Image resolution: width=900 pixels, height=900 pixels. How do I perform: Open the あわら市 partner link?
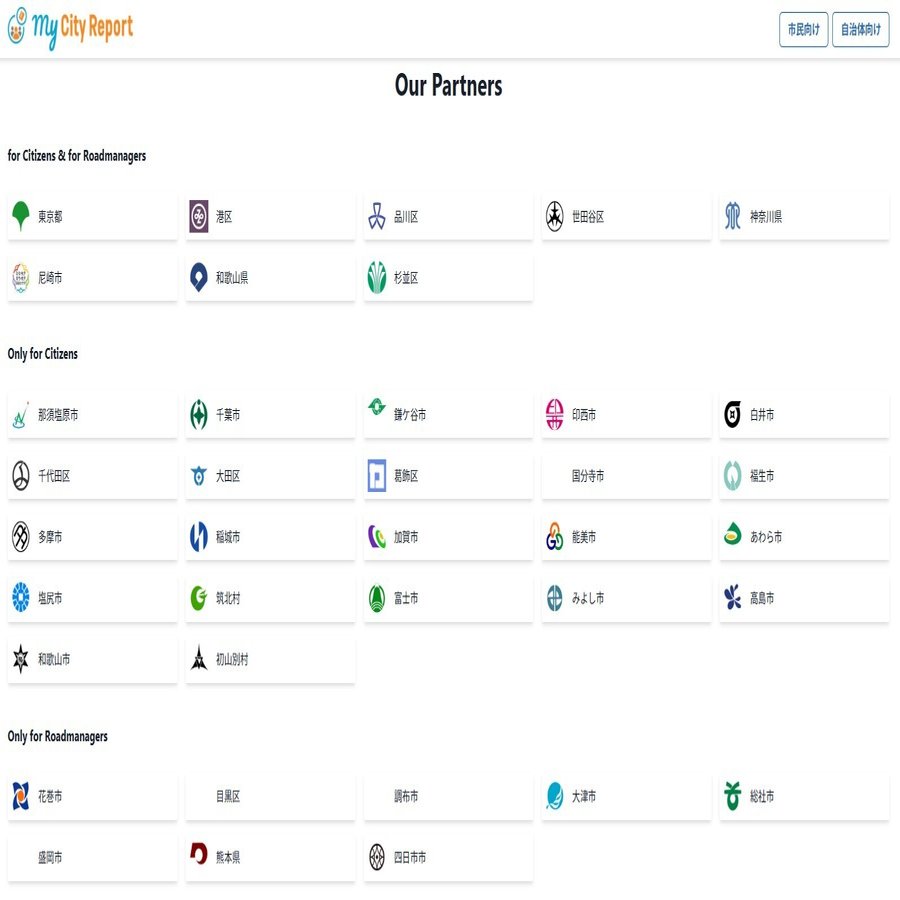point(804,537)
